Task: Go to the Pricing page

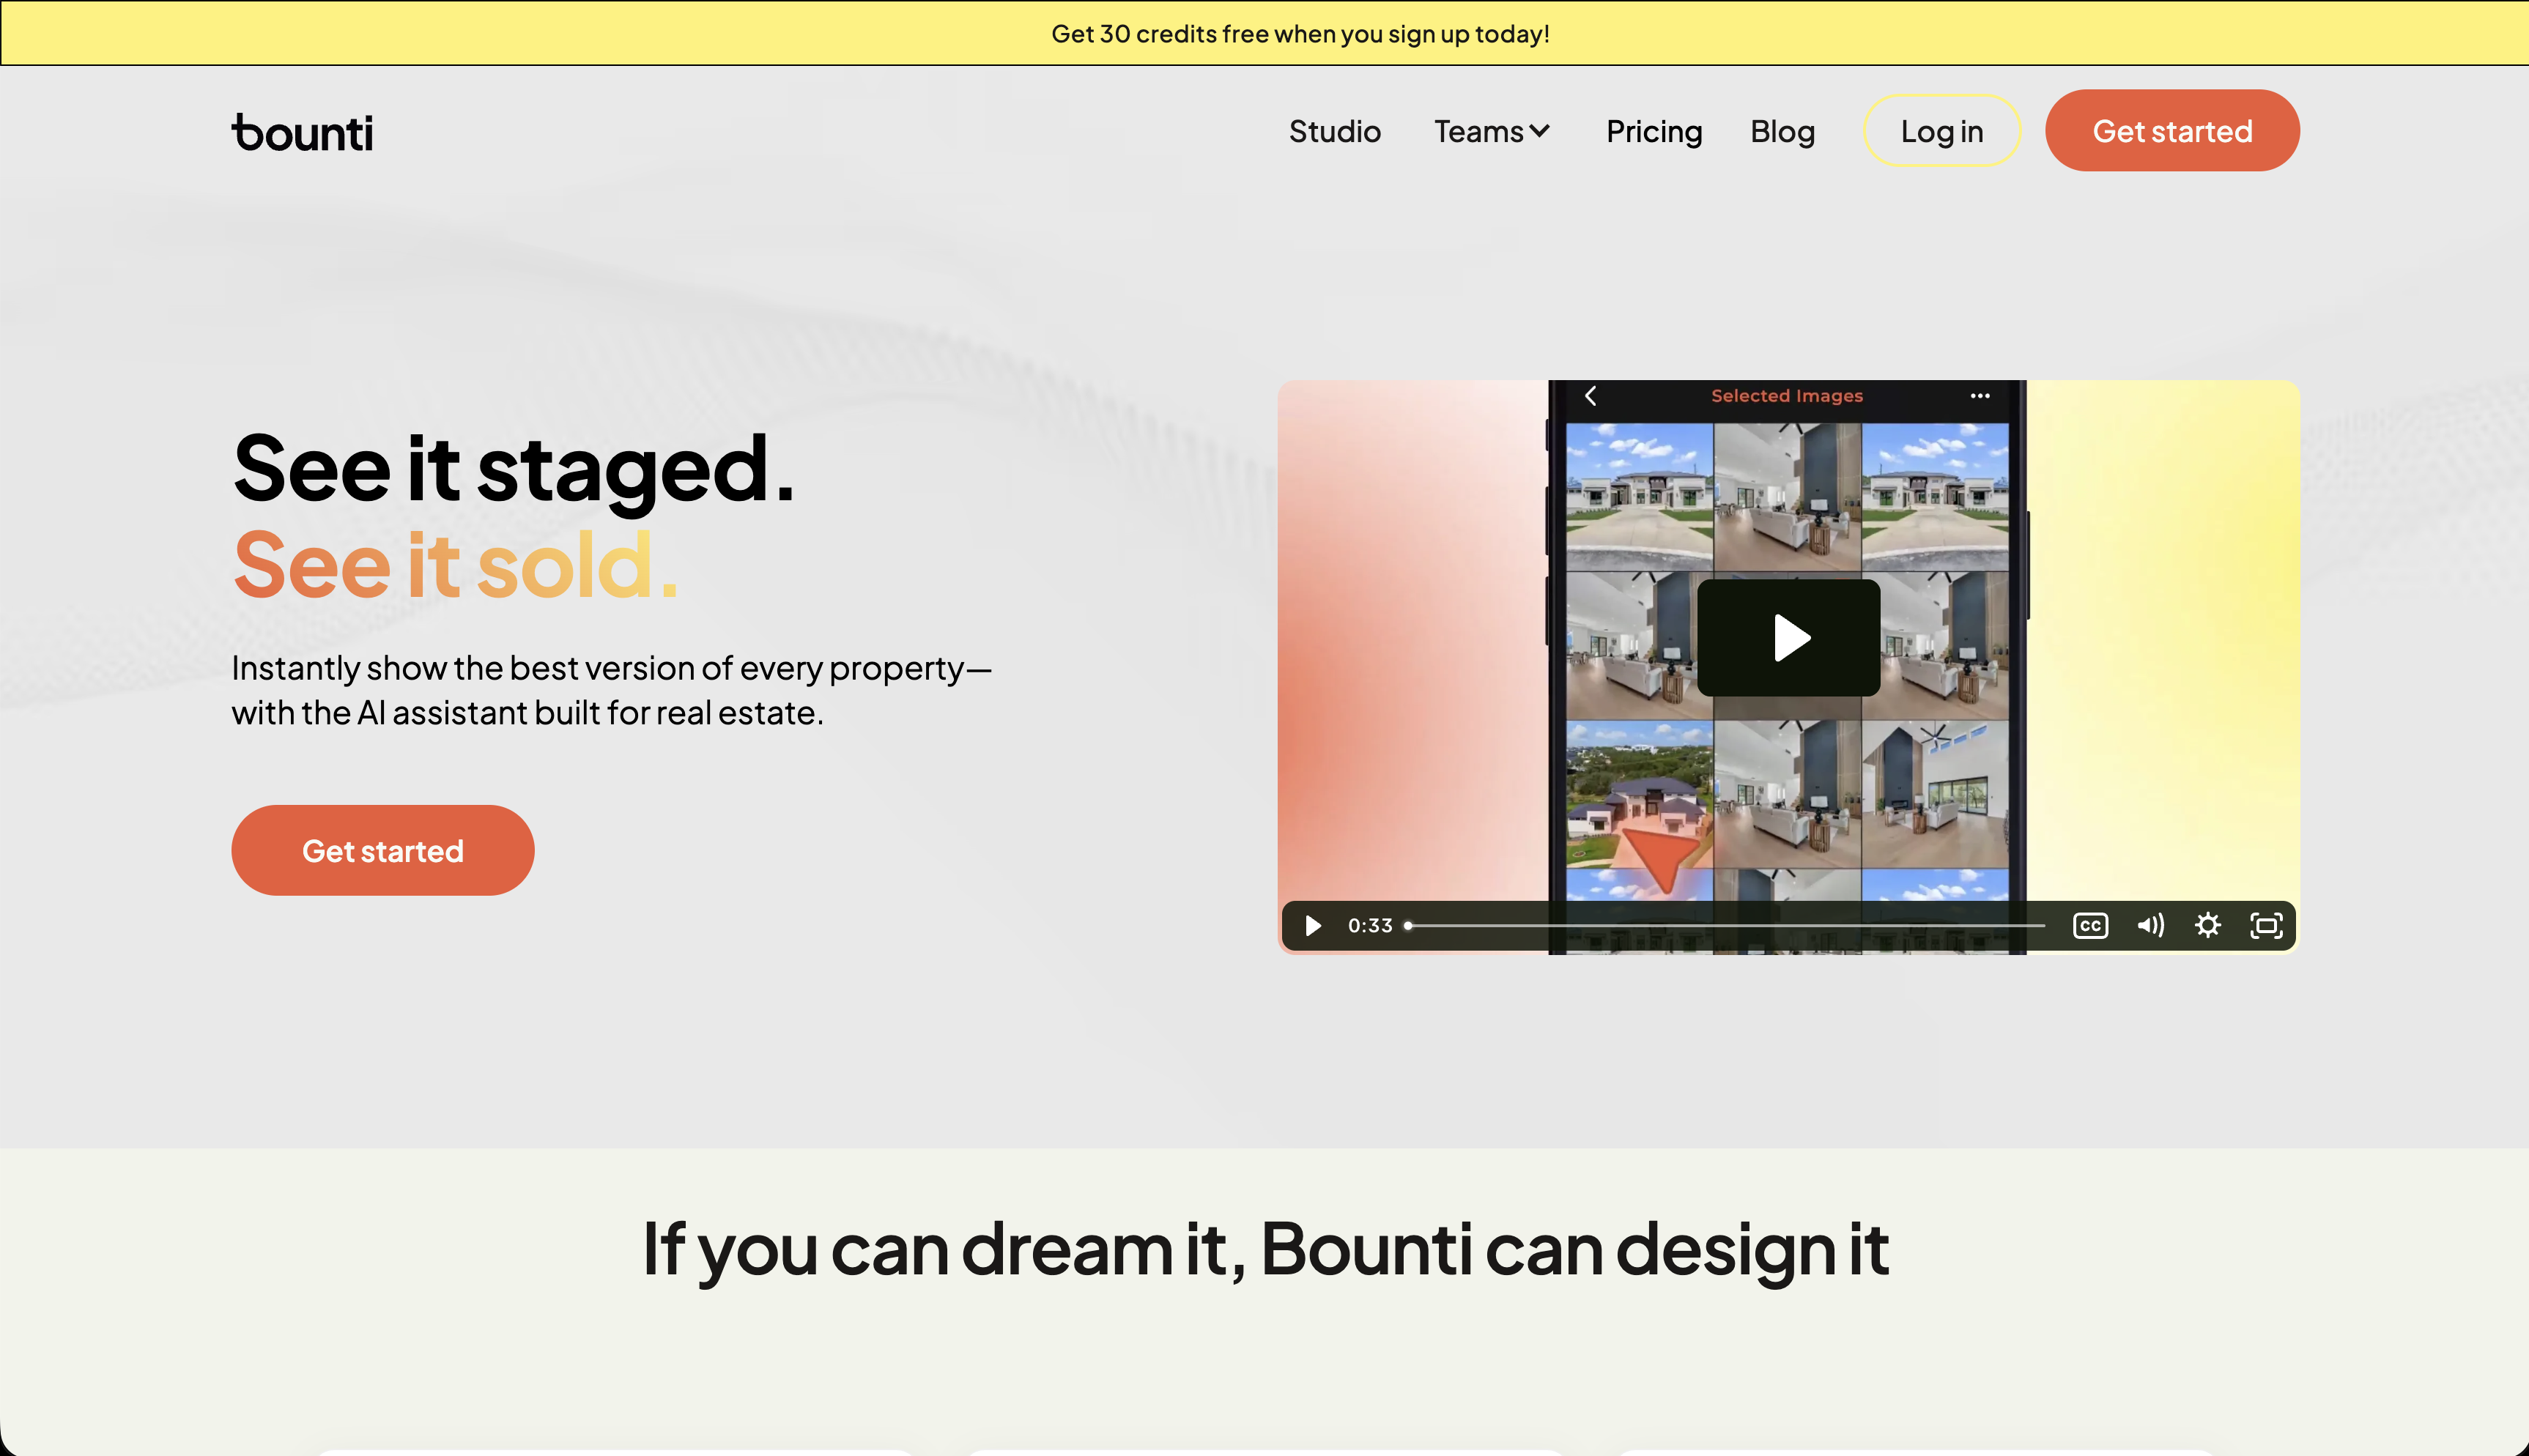Action: (x=1653, y=131)
